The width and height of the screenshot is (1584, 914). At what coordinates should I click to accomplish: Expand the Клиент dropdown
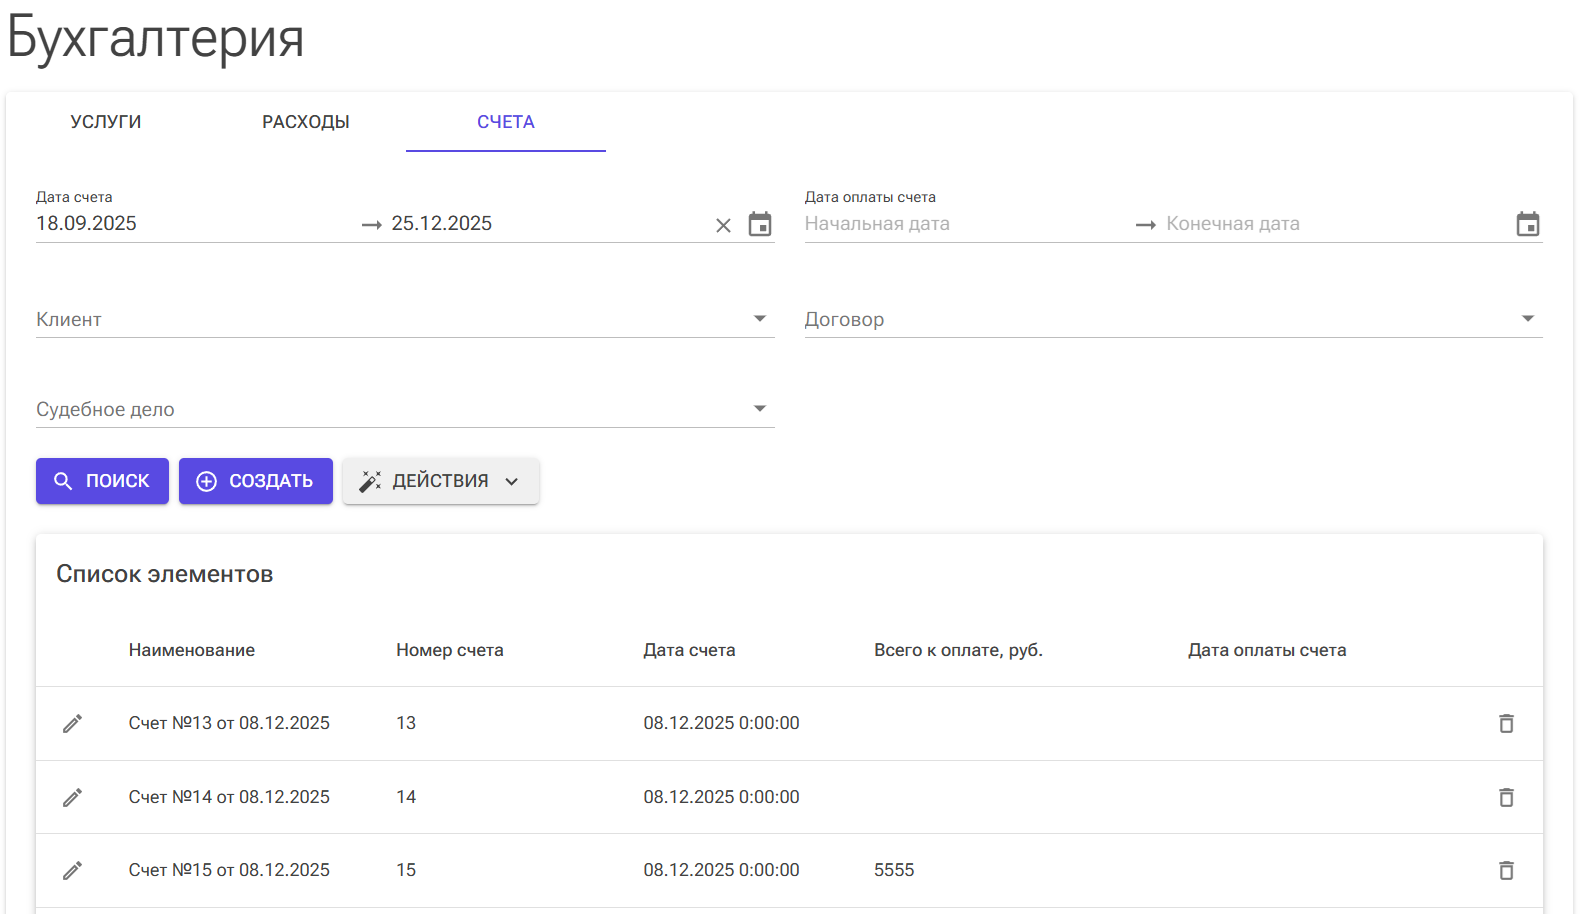[405, 319]
